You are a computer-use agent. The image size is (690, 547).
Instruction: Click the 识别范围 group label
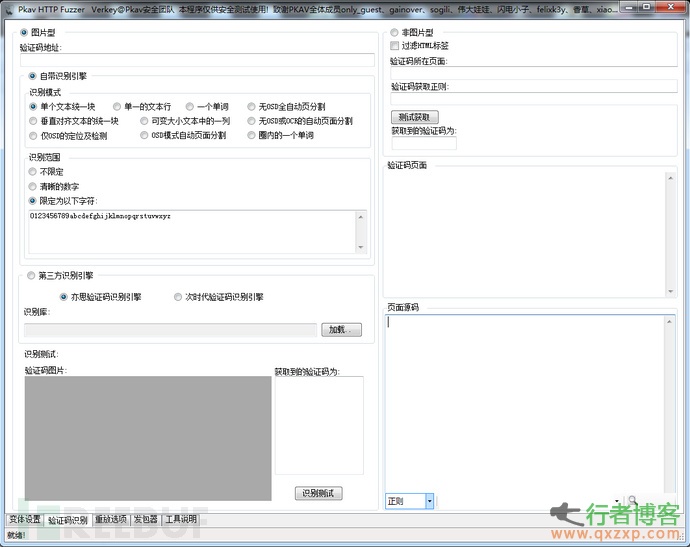(45, 157)
